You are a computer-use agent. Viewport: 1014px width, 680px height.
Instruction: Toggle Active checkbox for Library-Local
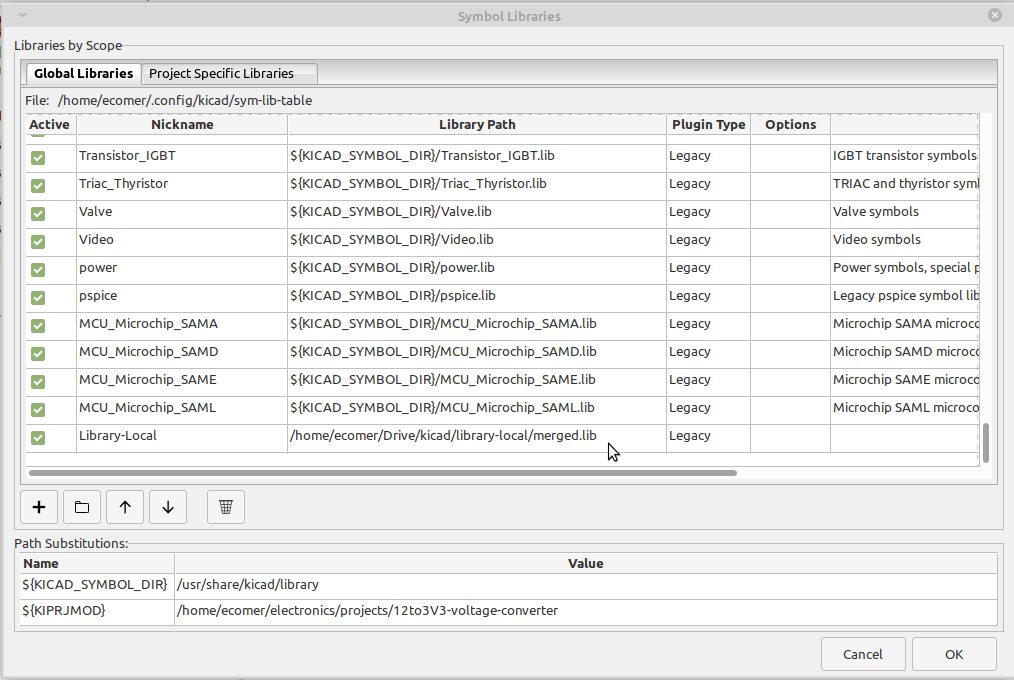[38, 438]
